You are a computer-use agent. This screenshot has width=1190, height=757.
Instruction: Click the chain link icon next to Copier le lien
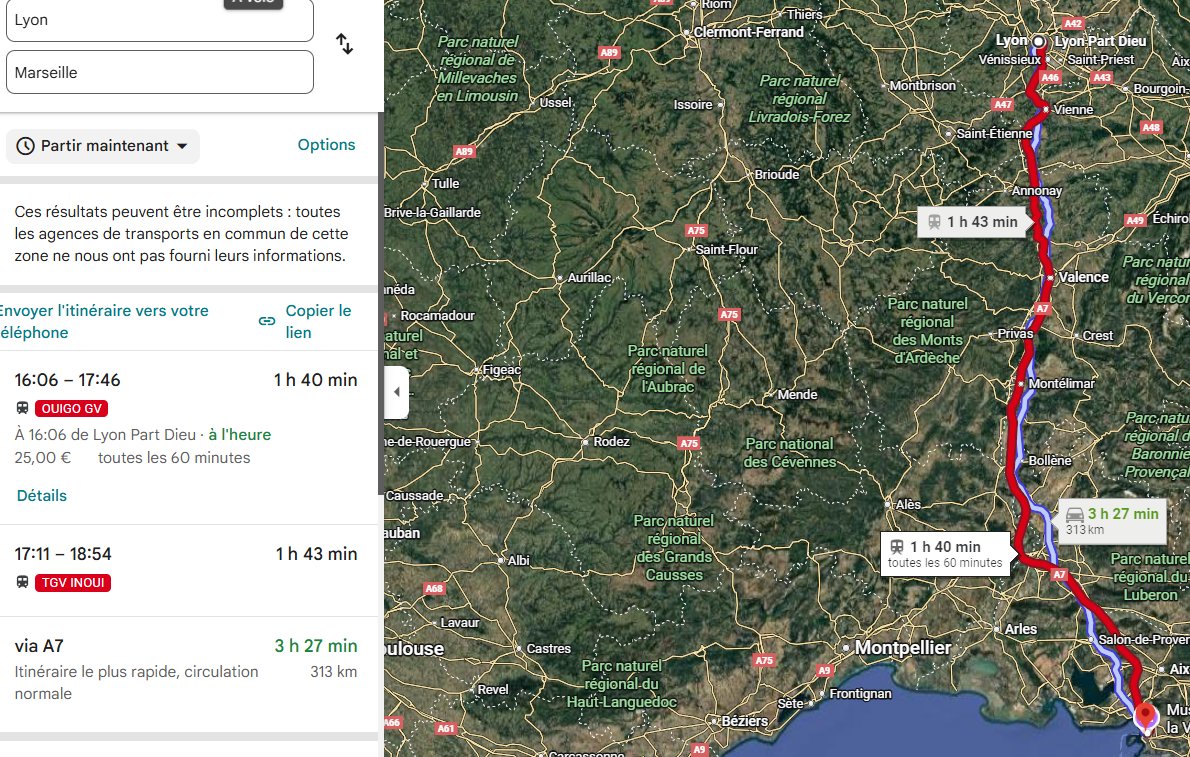pyautogui.click(x=267, y=321)
